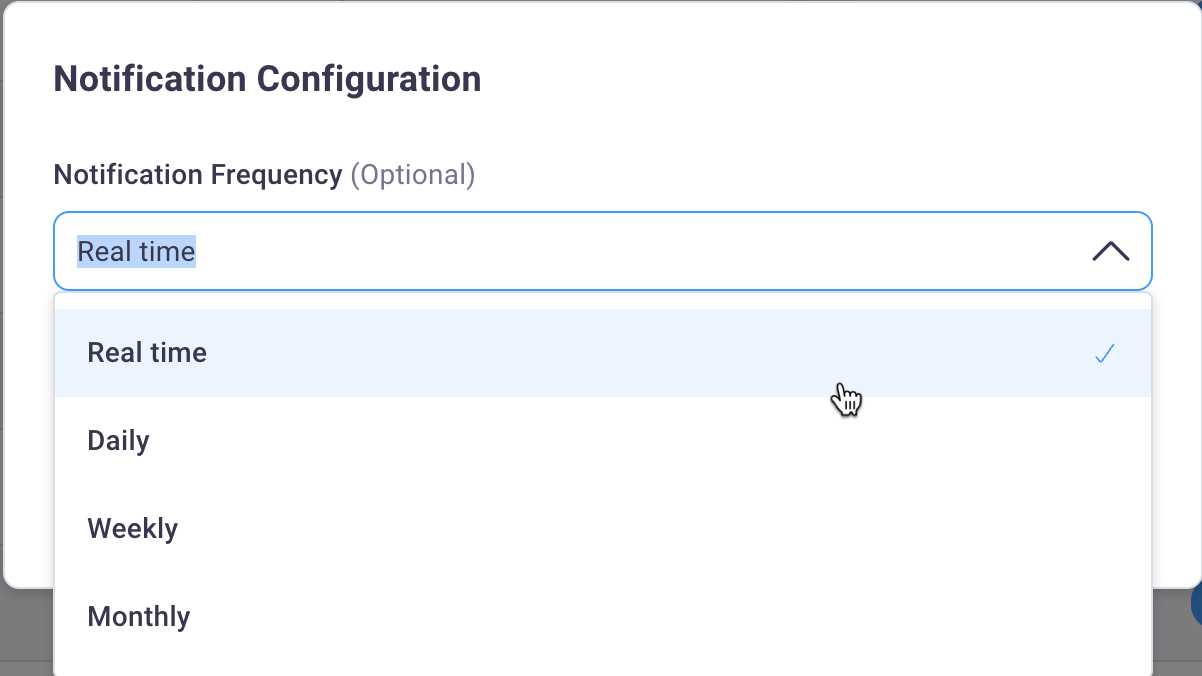Screen dimensions: 1202x676
Task: Collapse the Notification Frequency dropdown with the chevron
Action: 1110,252
